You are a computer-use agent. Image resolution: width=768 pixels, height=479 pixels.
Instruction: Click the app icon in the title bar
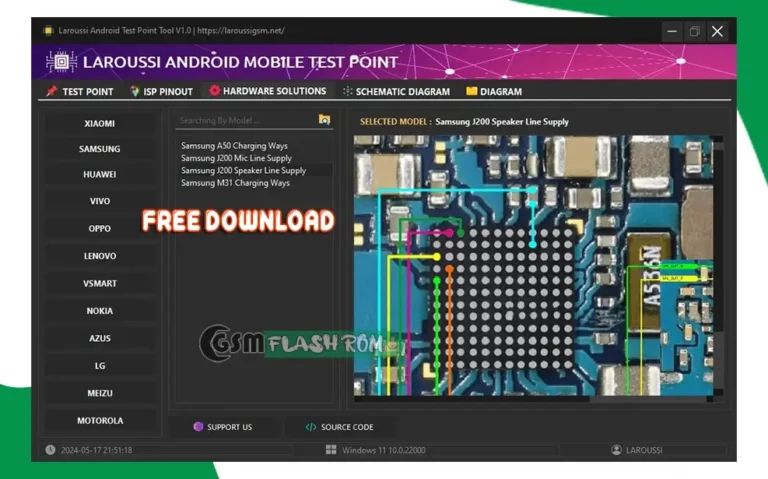click(x=47, y=31)
